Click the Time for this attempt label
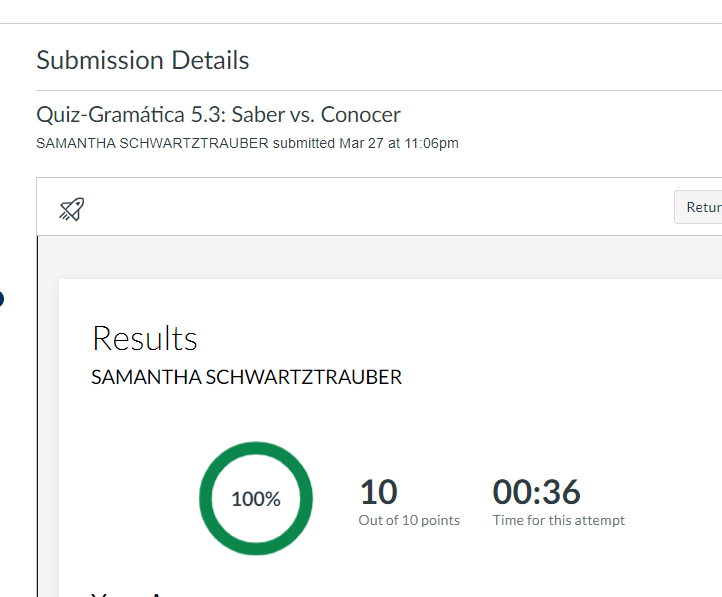 [x=559, y=520]
